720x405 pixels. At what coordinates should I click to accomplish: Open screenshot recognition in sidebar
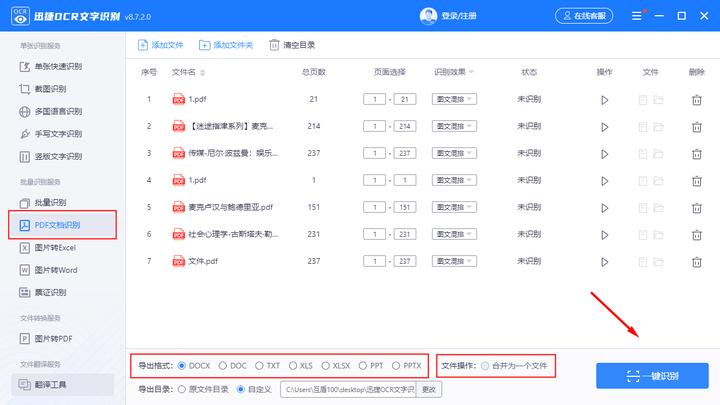click(43, 89)
